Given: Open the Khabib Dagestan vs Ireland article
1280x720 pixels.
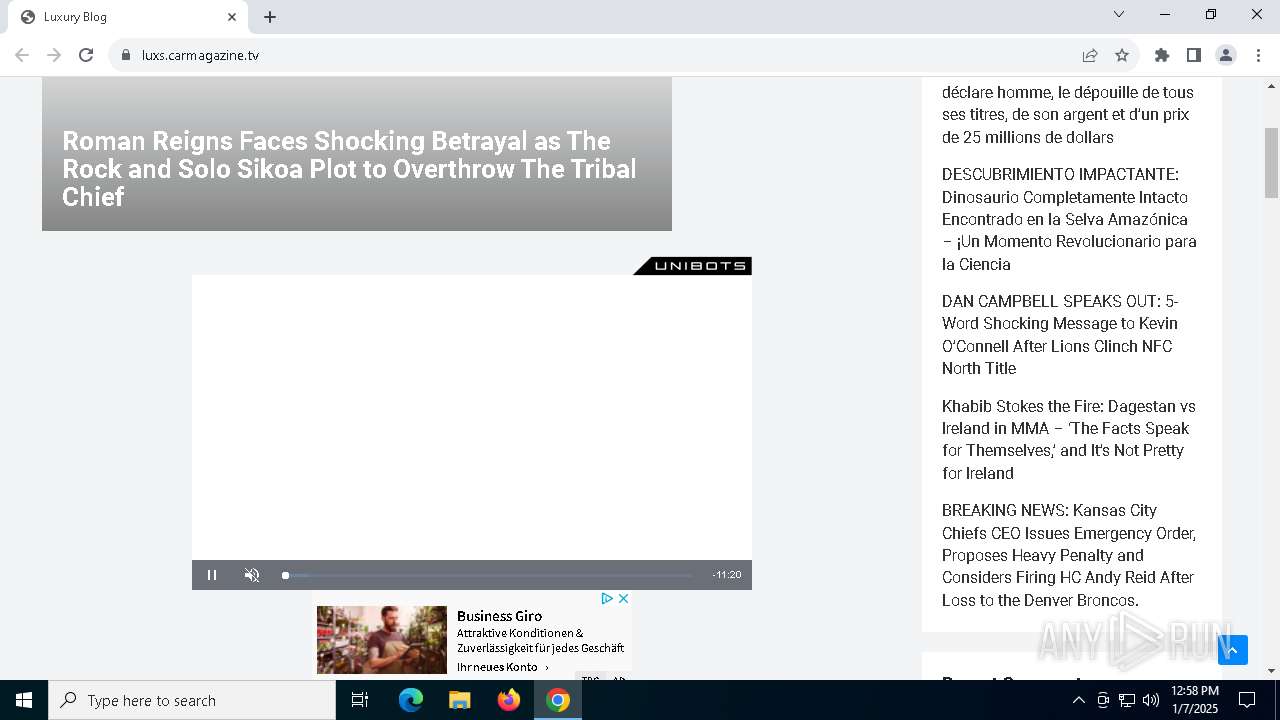Looking at the screenshot, I should 1069,439.
